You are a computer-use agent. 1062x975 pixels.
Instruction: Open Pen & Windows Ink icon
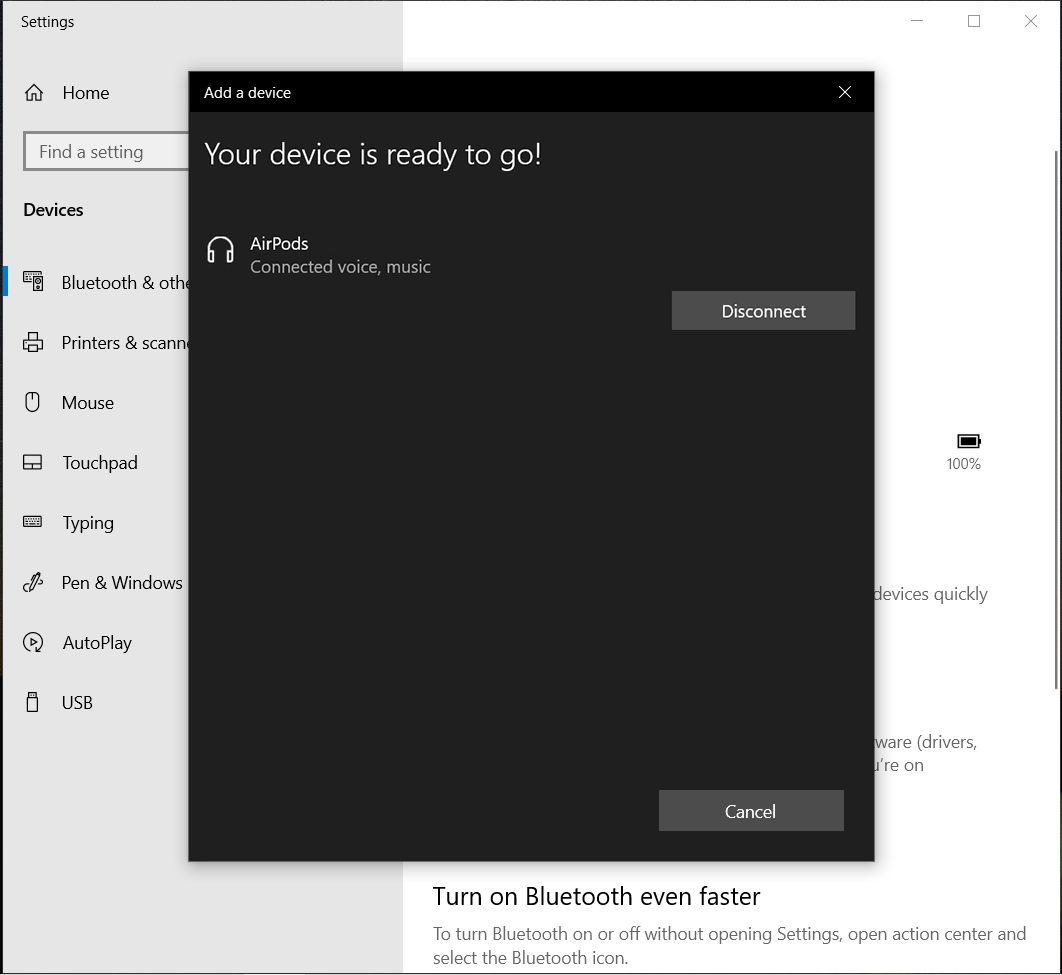pyautogui.click(x=33, y=582)
